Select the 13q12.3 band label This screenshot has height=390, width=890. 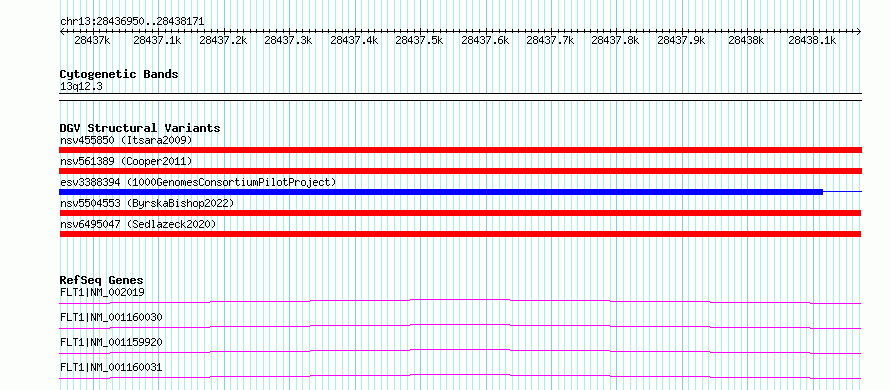(x=81, y=87)
